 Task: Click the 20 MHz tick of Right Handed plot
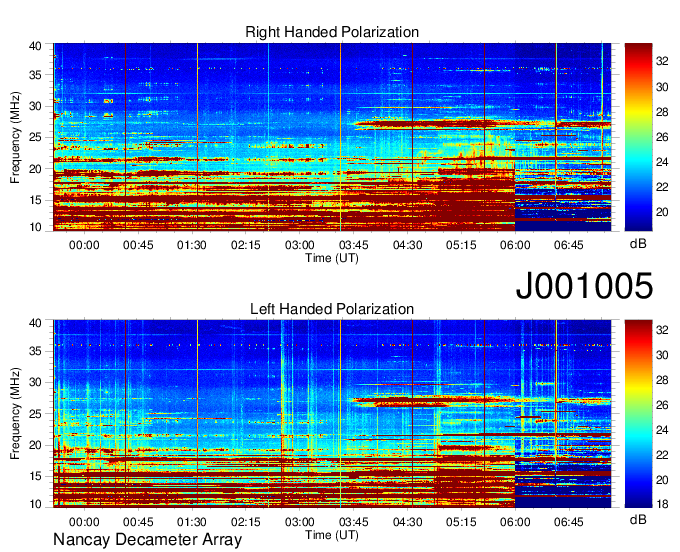(x=35, y=169)
